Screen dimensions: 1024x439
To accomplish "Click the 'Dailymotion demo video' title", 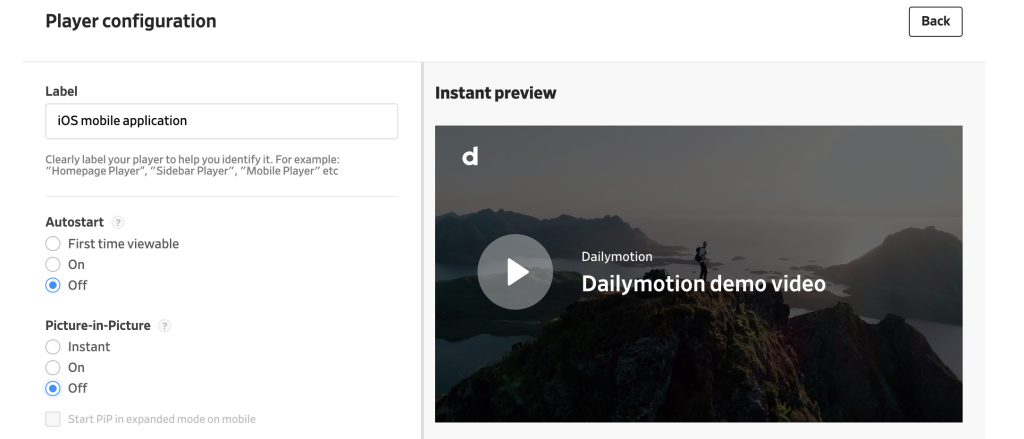I will (703, 284).
